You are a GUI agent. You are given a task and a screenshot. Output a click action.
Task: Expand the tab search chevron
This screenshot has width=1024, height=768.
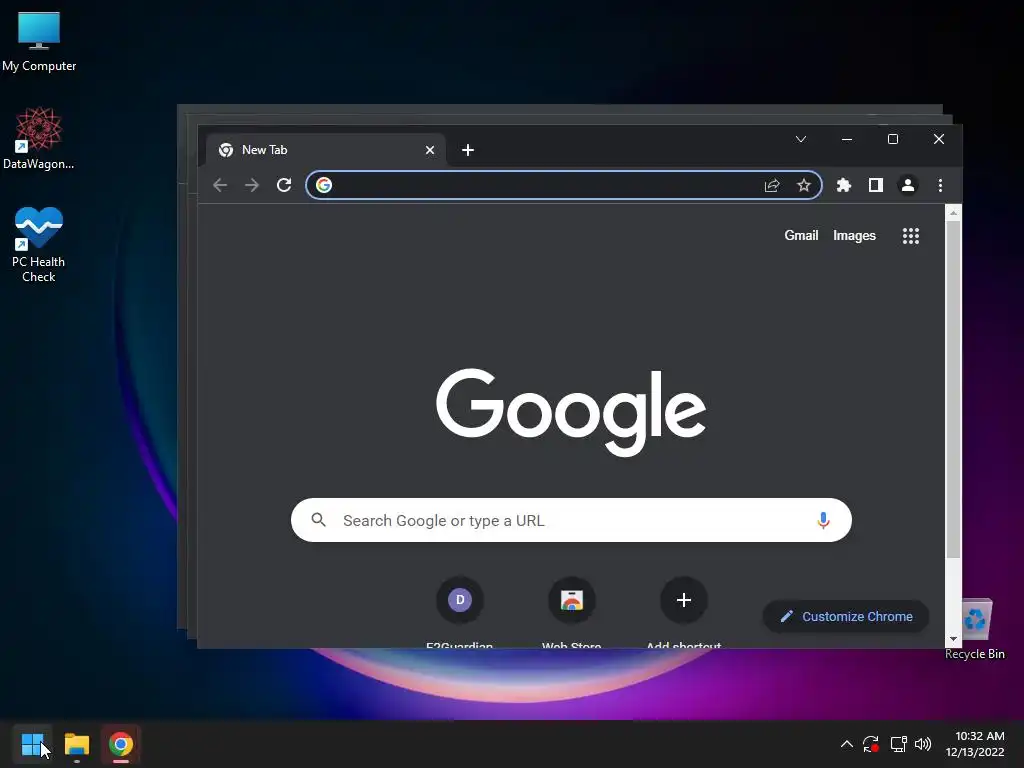[801, 139]
